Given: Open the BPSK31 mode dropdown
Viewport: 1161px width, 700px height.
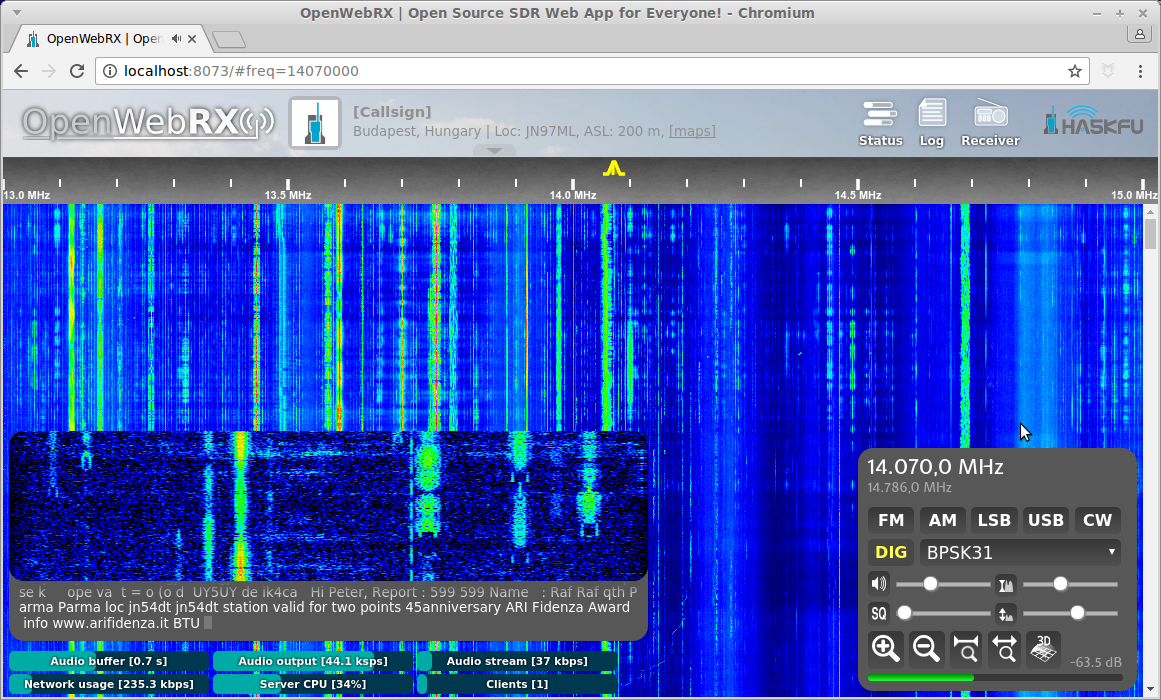Looking at the screenshot, I should [1020, 551].
